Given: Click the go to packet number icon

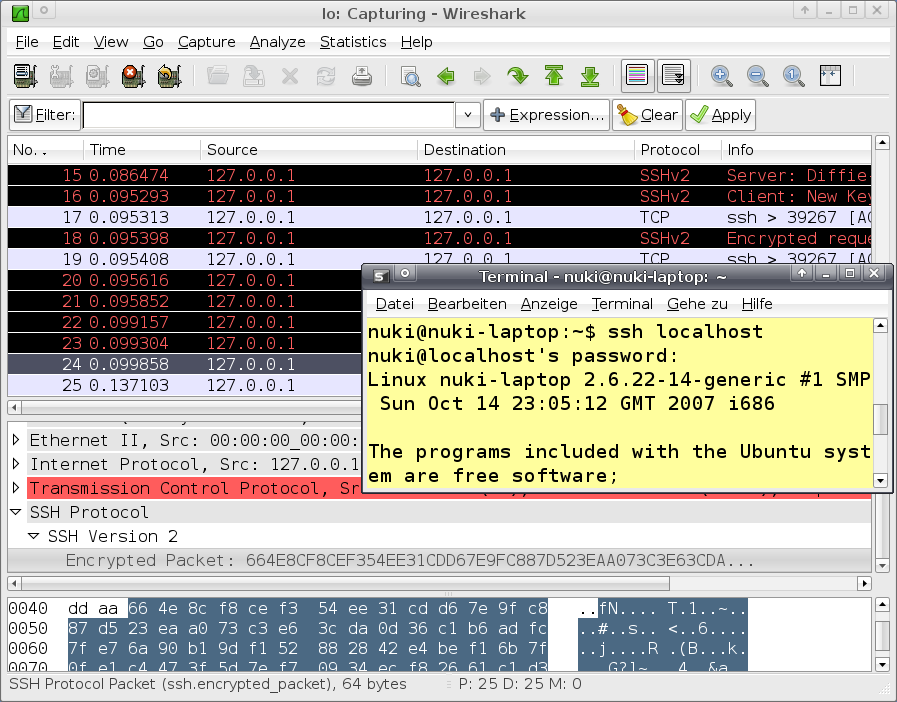Looking at the screenshot, I should coord(518,76).
